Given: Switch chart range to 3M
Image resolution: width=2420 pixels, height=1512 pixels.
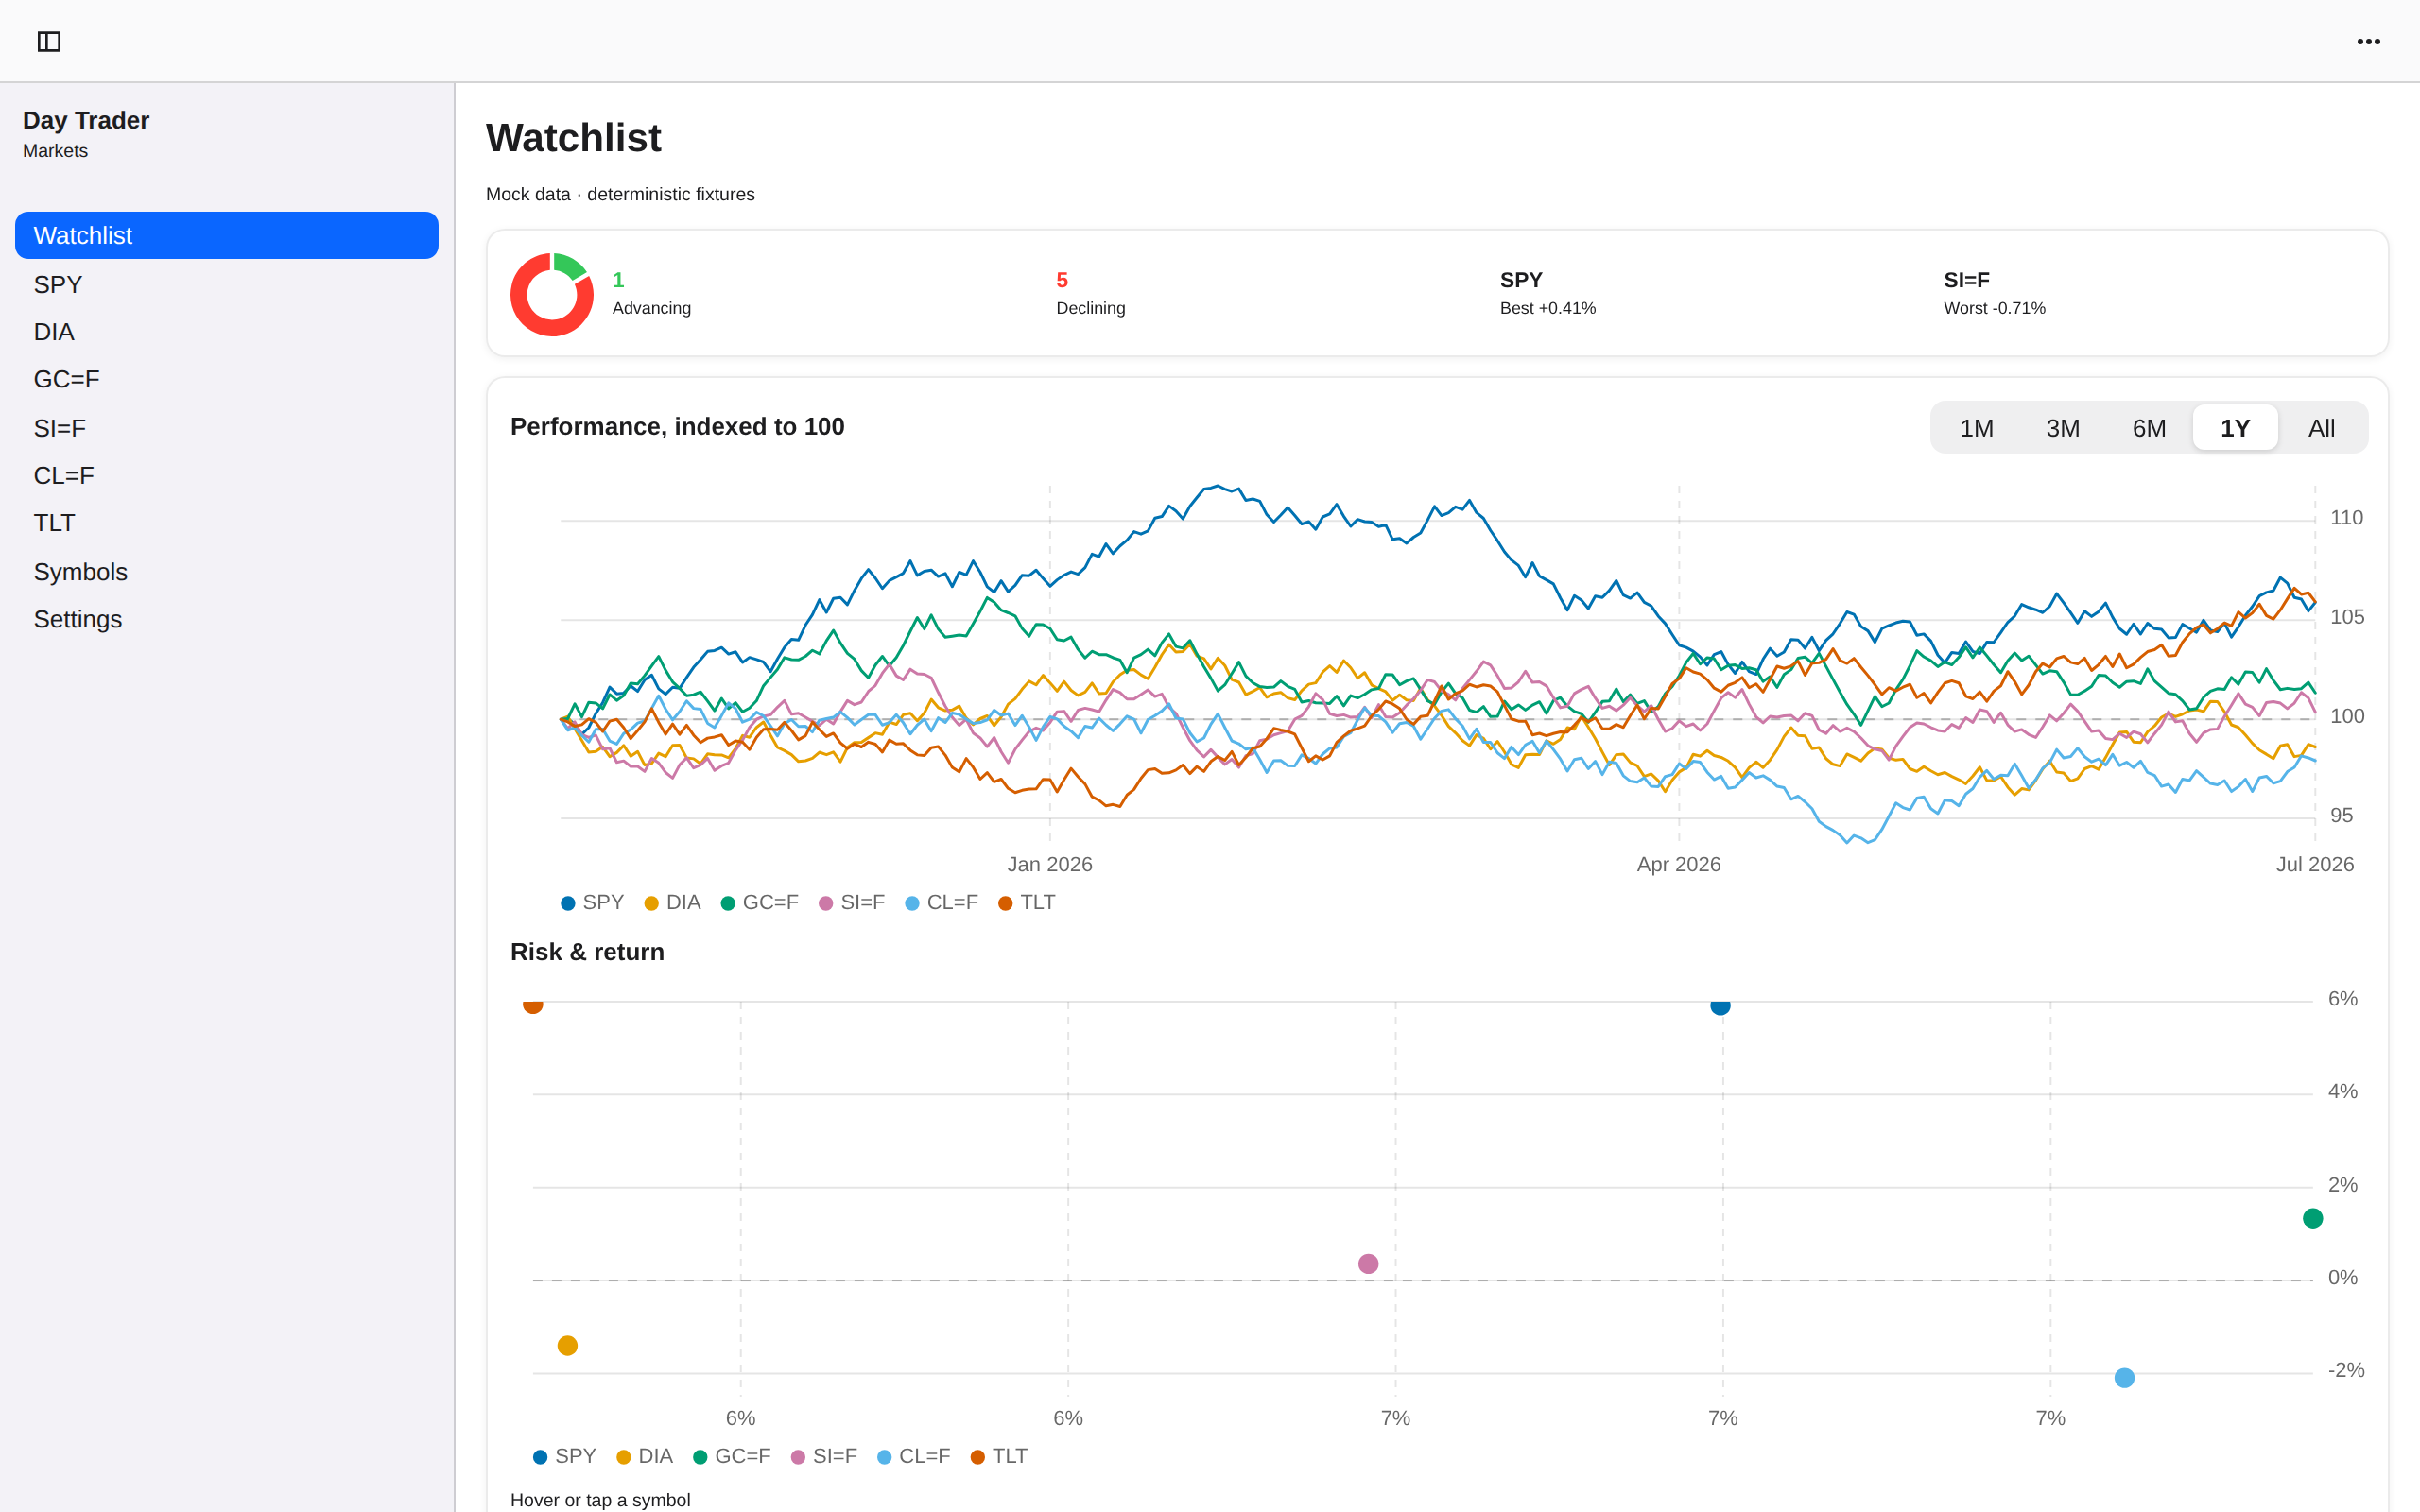Looking at the screenshot, I should pyautogui.click(x=2062, y=428).
